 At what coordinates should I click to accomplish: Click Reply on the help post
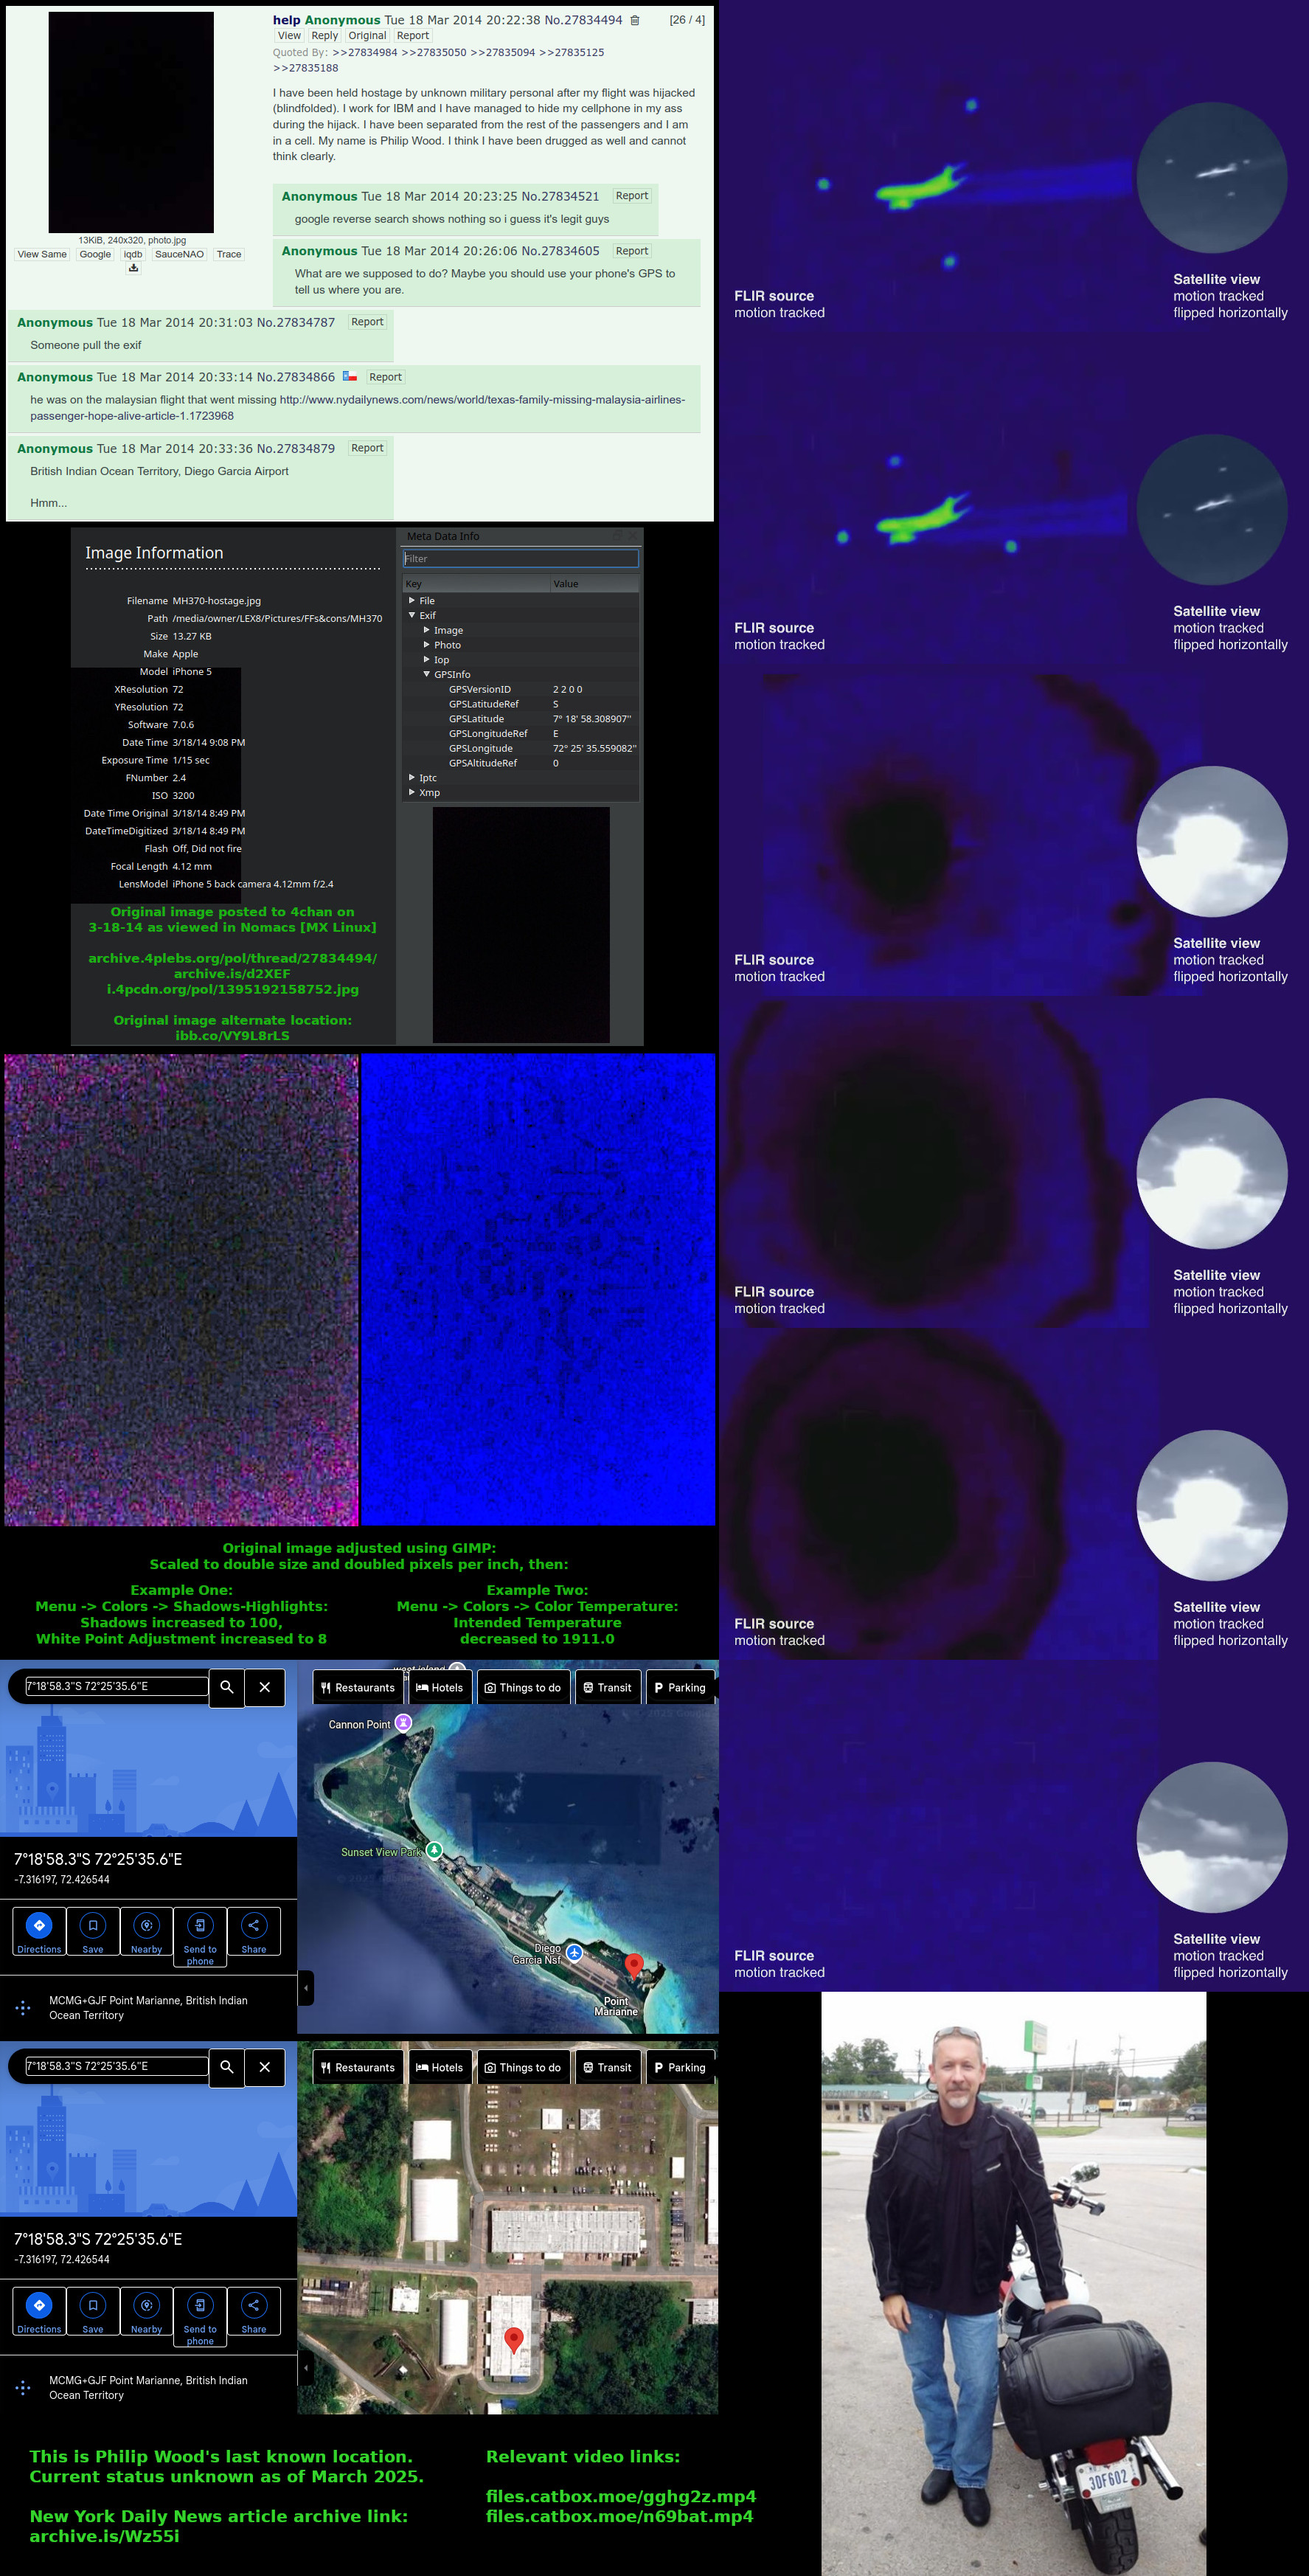pos(324,36)
